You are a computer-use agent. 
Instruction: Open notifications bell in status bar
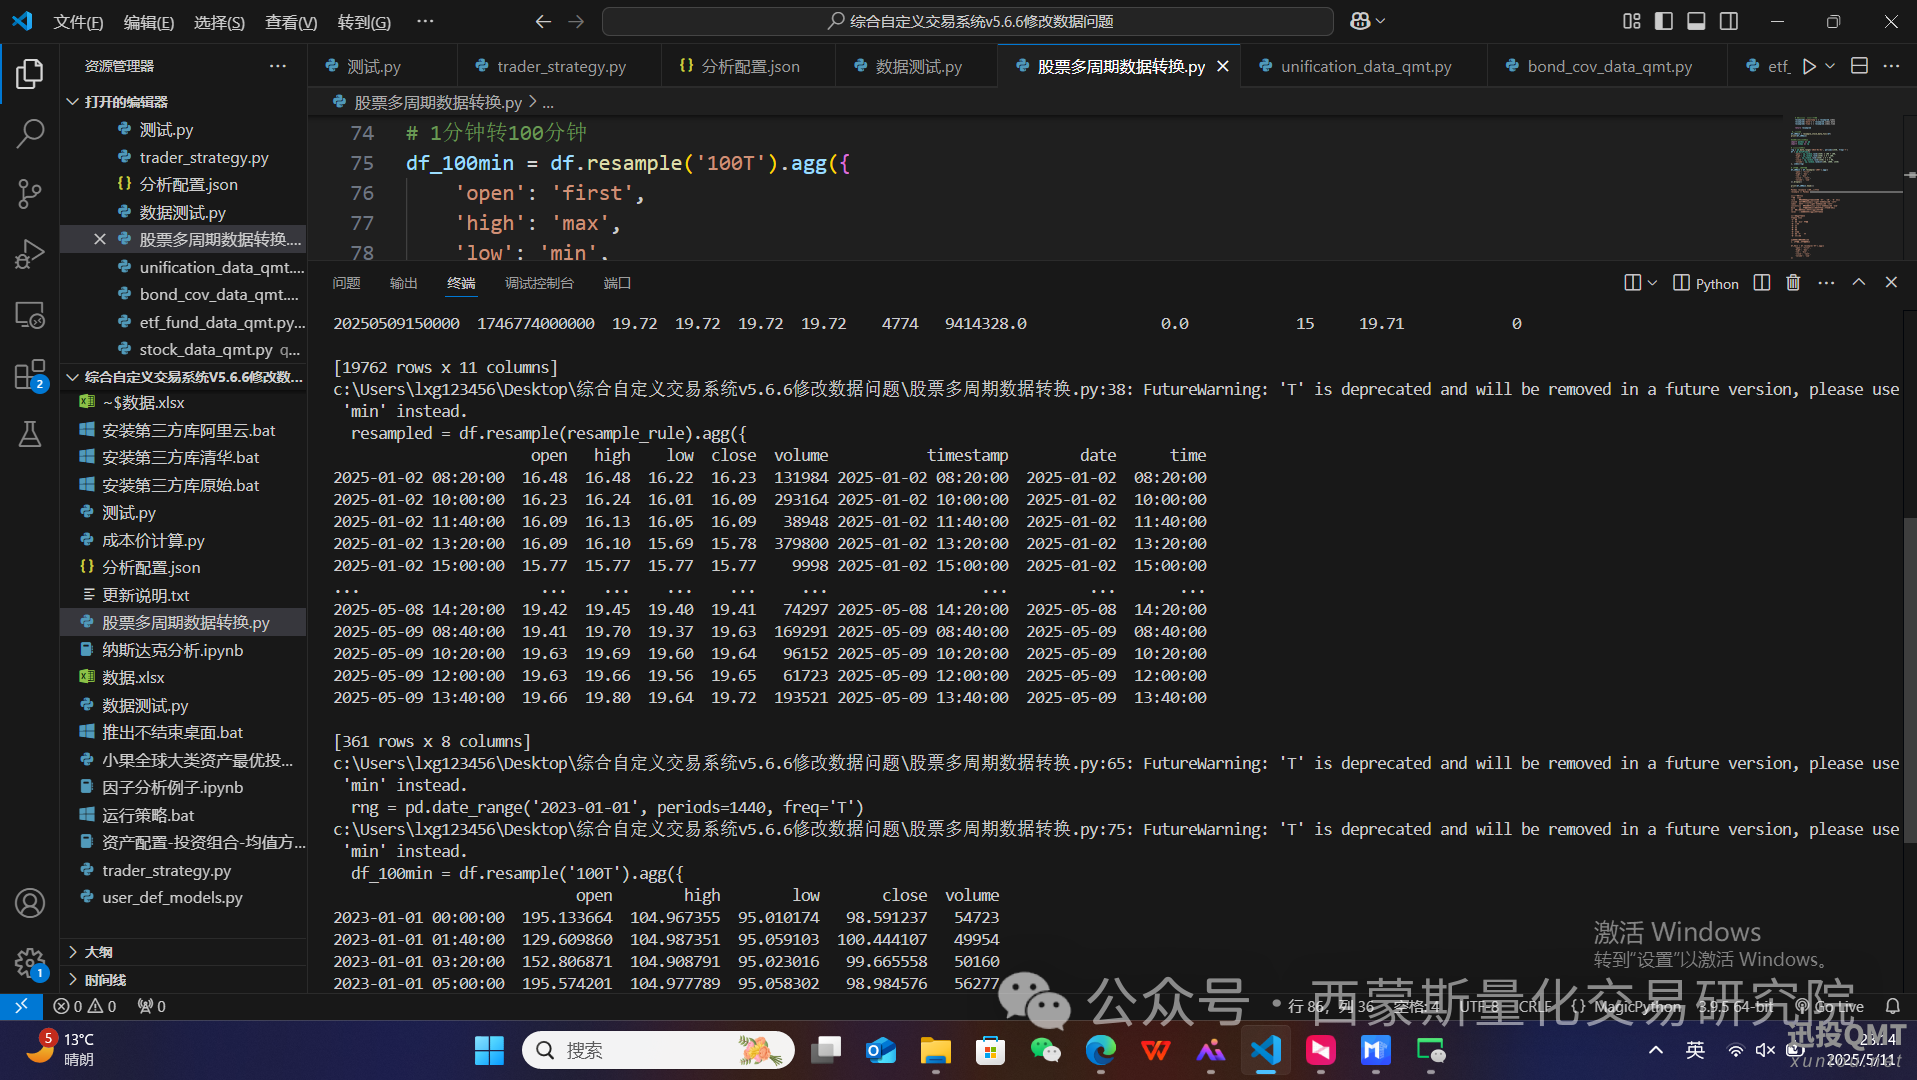1892,1006
